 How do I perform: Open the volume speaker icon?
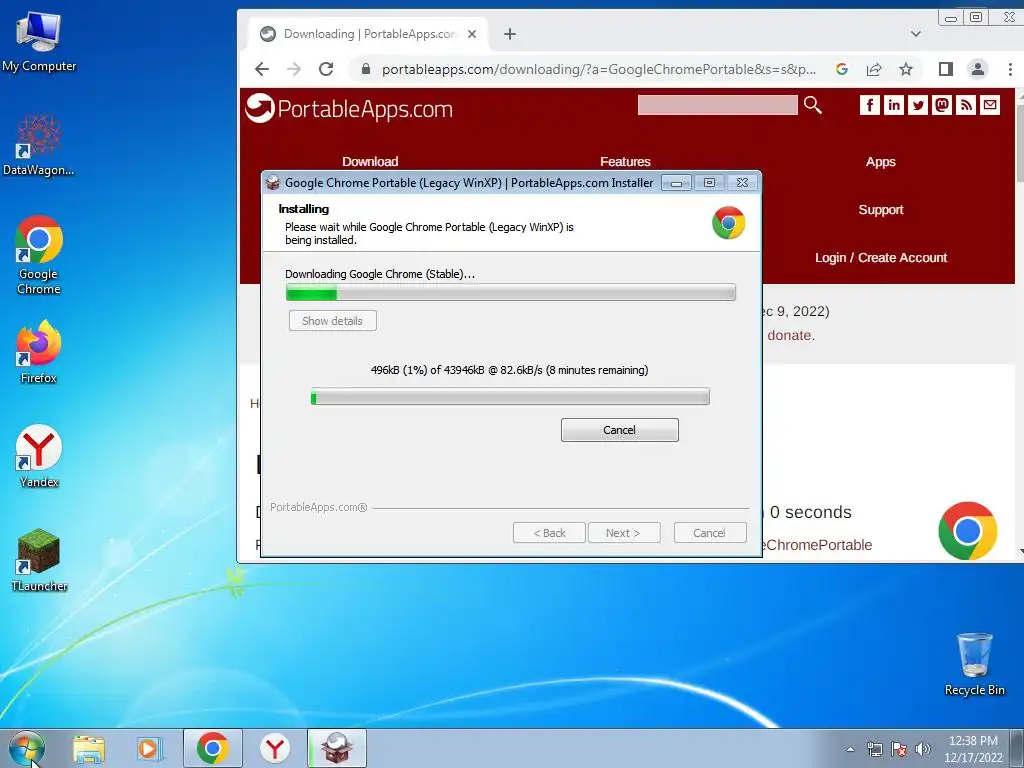point(923,749)
